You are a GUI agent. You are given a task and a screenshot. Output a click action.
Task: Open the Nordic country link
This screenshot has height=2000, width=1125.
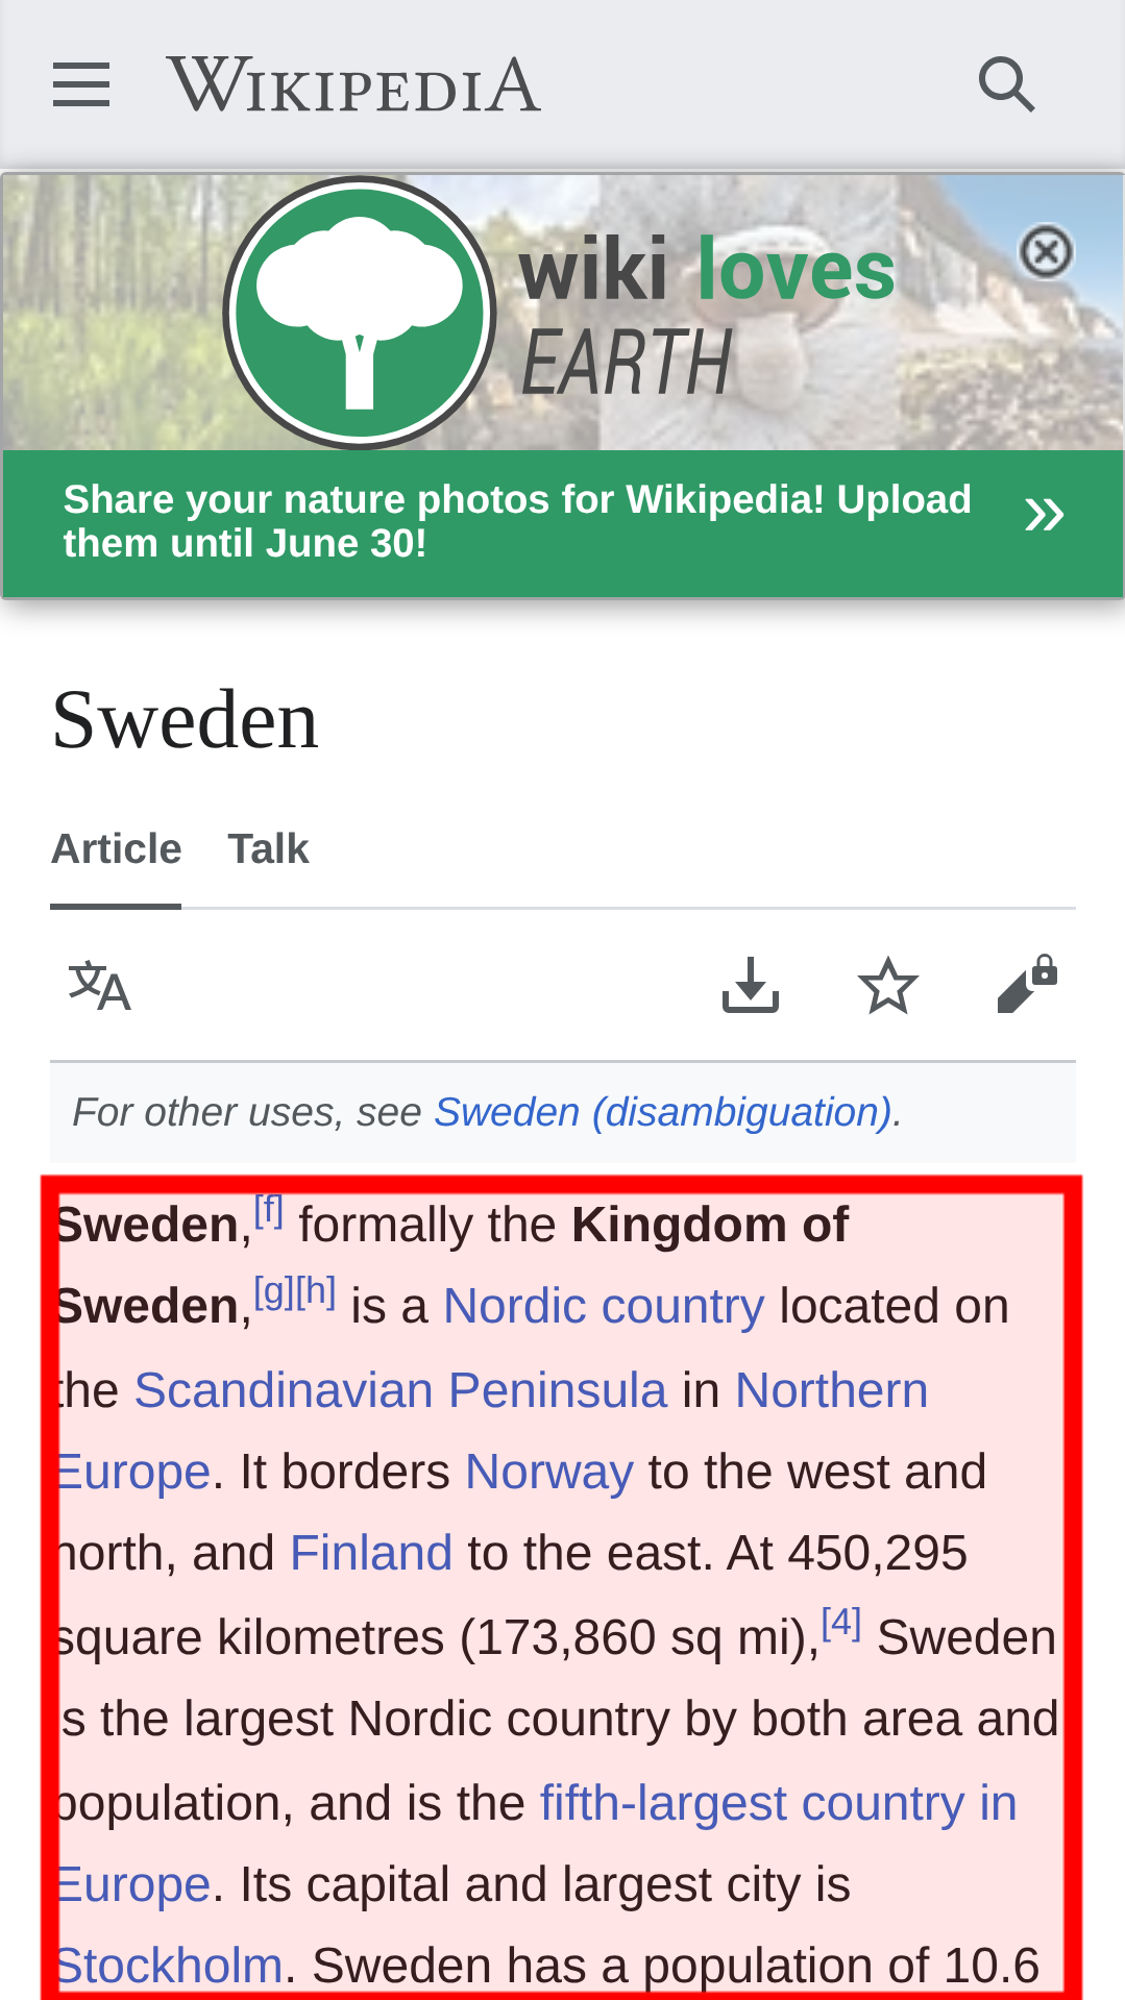click(603, 1306)
